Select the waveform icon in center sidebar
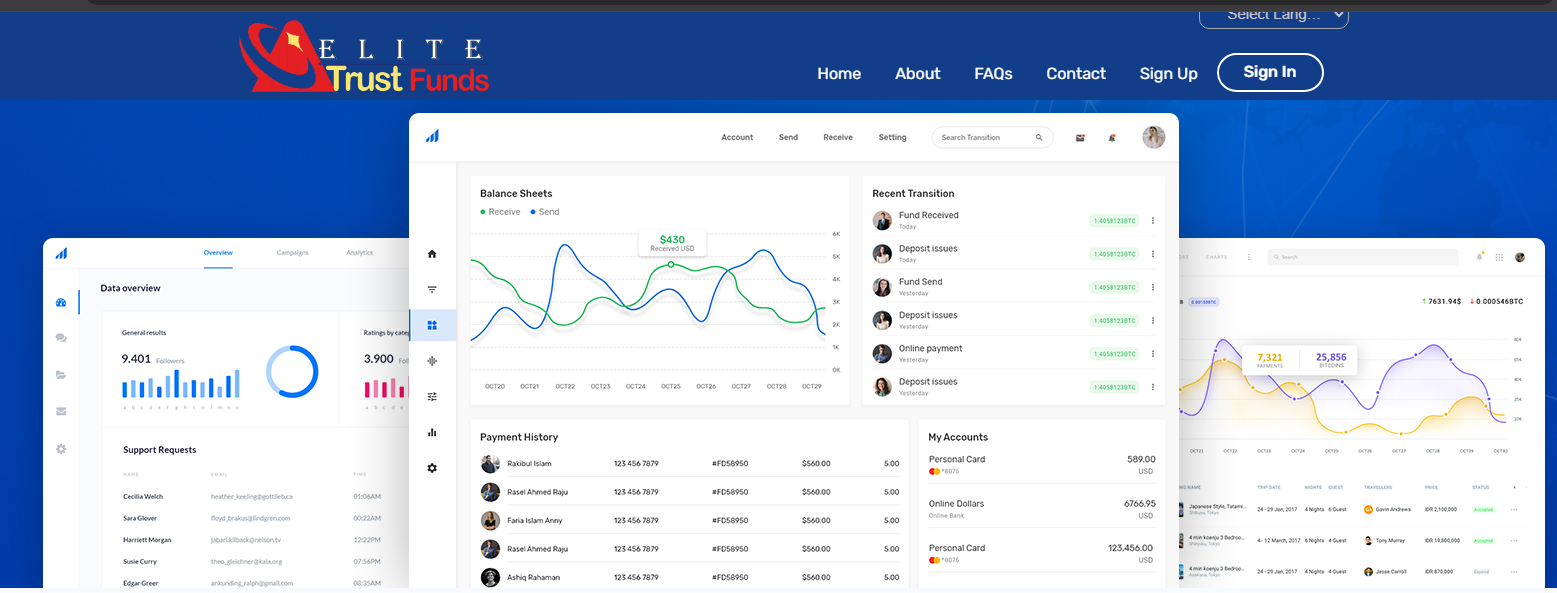The width and height of the screenshot is (1557, 593). (432, 361)
